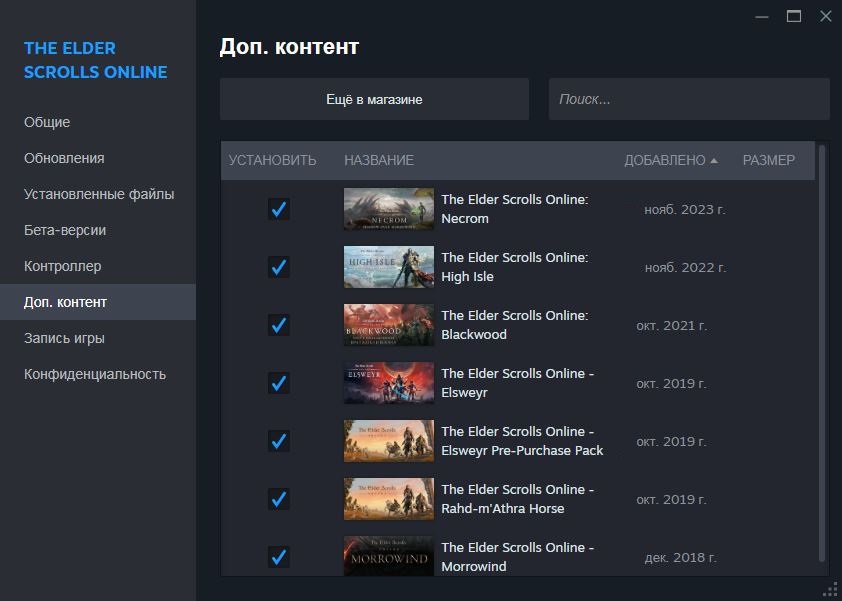
Task: Select Доп. контент in sidebar
Action: [x=98, y=302]
